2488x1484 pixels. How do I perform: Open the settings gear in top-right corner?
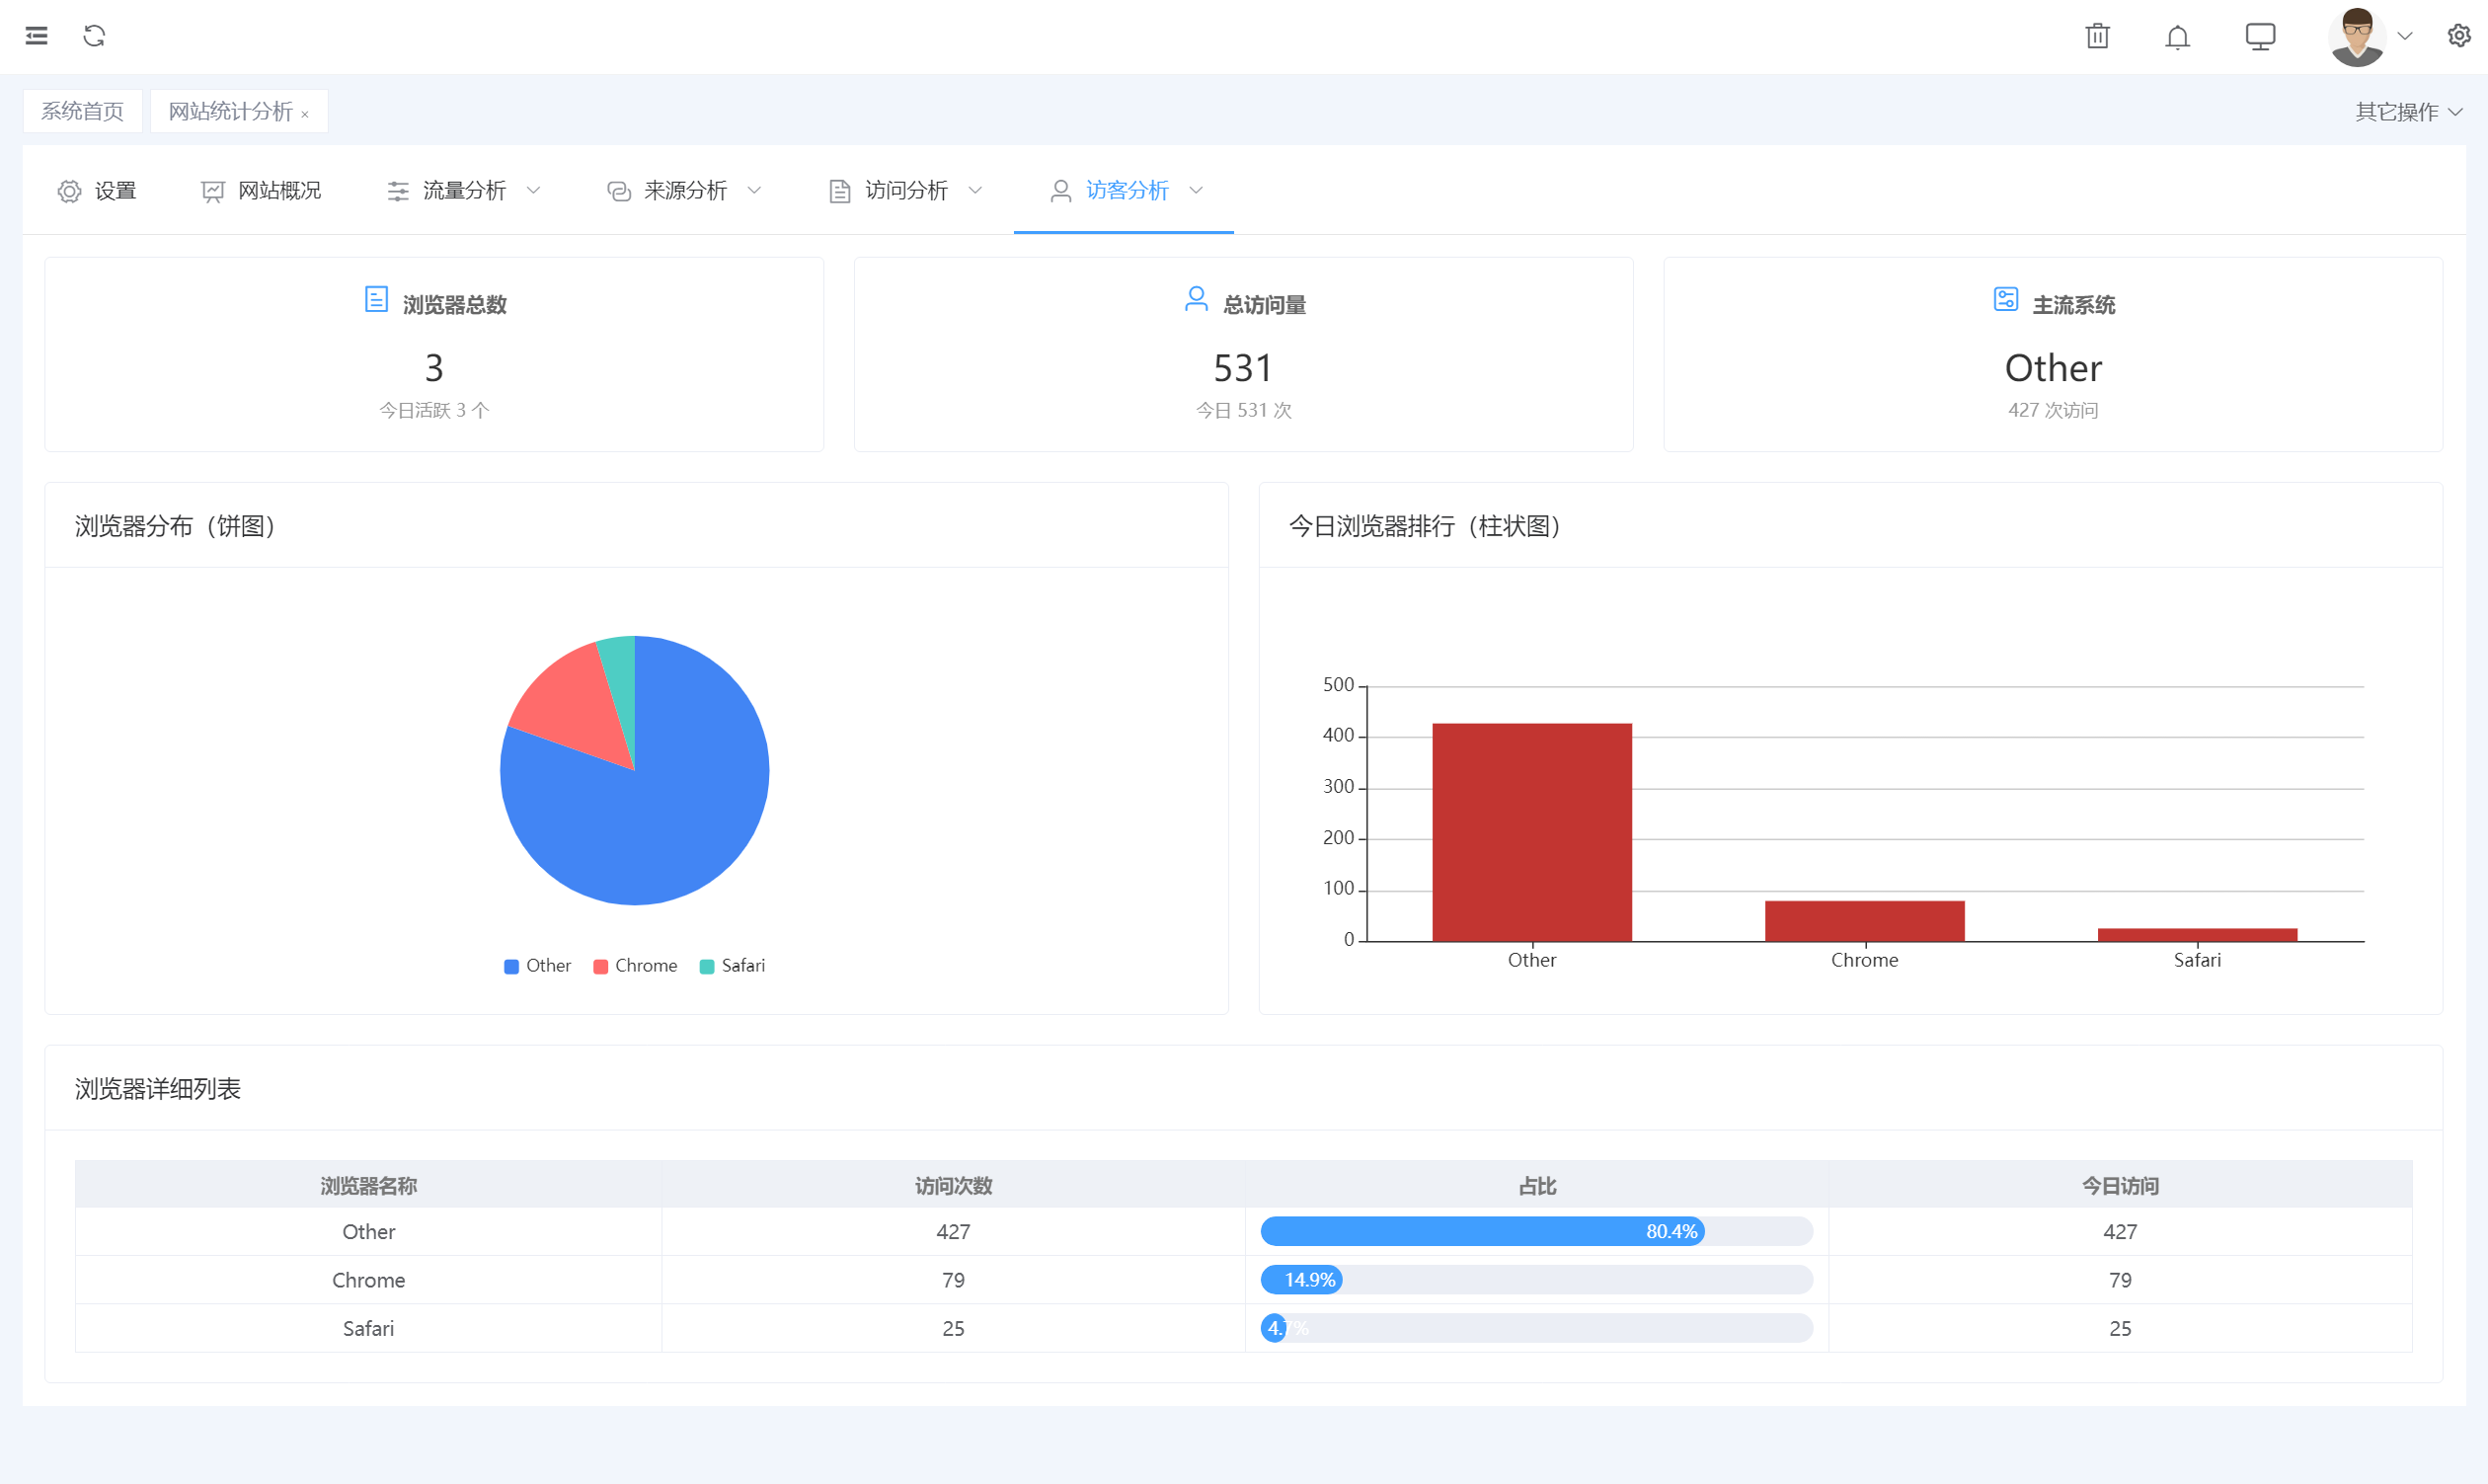[2458, 36]
